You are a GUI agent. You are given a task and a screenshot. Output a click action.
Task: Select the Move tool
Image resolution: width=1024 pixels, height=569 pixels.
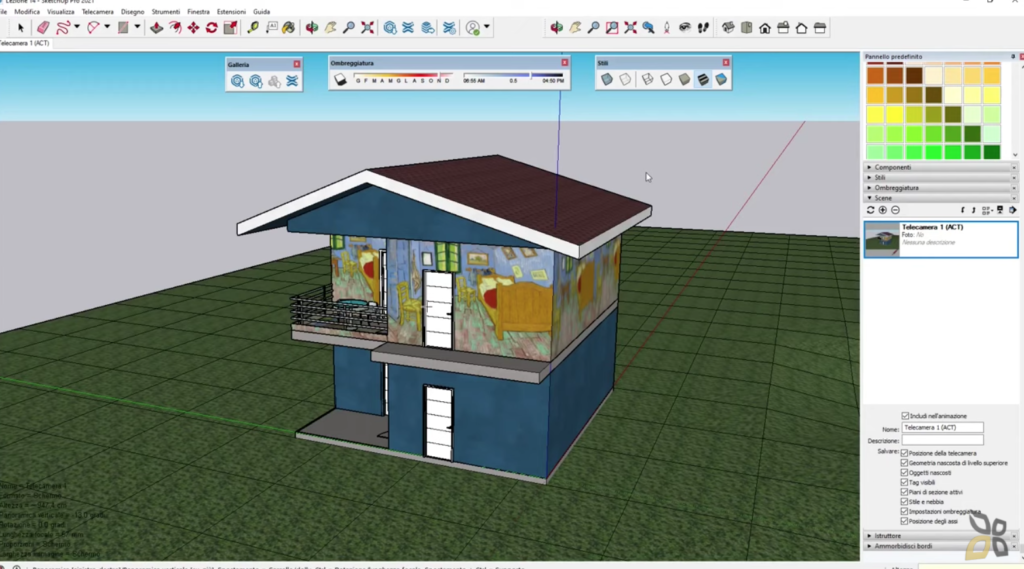click(x=193, y=27)
